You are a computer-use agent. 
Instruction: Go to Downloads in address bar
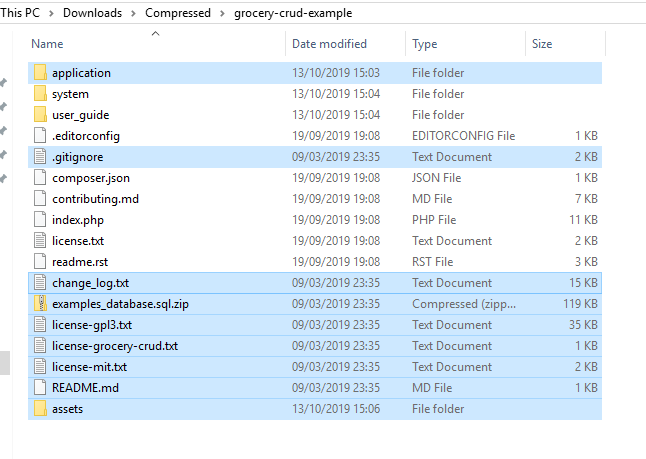(x=92, y=13)
